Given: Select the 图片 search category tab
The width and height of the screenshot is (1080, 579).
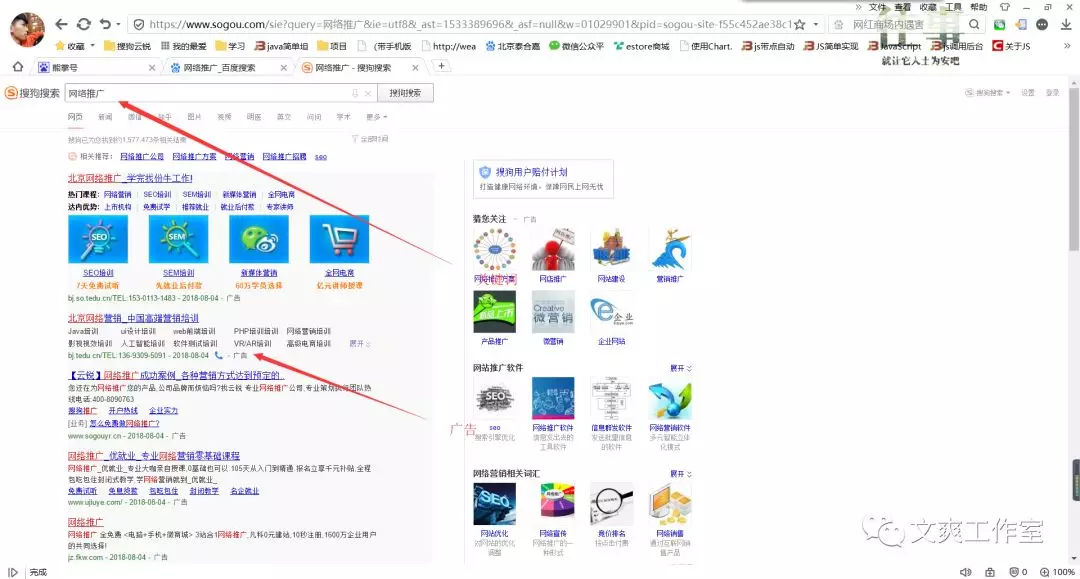Looking at the screenshot, I should [x=194, y=117].
